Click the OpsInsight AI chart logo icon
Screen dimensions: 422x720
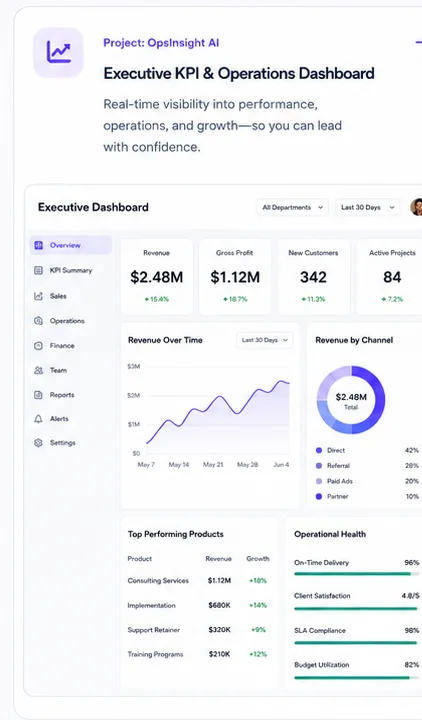pos(58,52)
